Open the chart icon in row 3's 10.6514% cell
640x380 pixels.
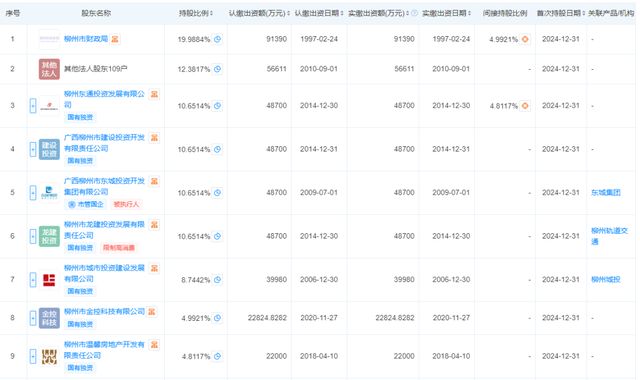coord(218,106)
